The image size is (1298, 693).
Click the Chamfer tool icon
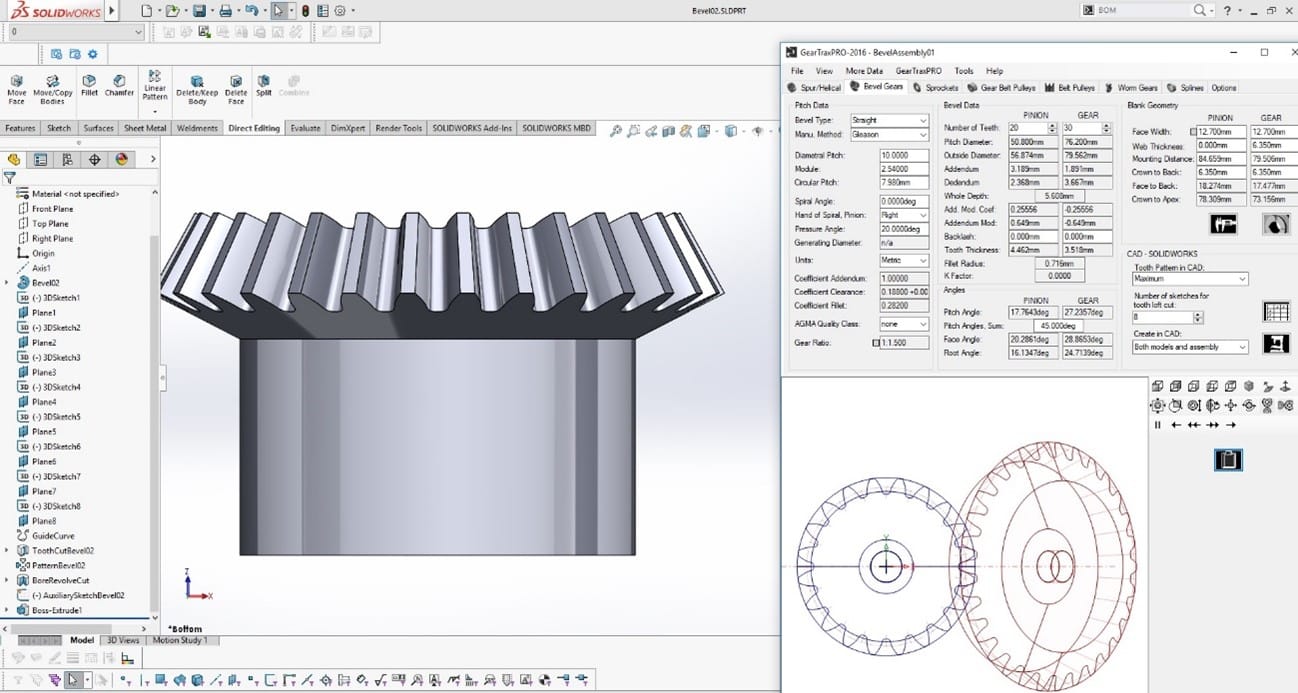119,86
